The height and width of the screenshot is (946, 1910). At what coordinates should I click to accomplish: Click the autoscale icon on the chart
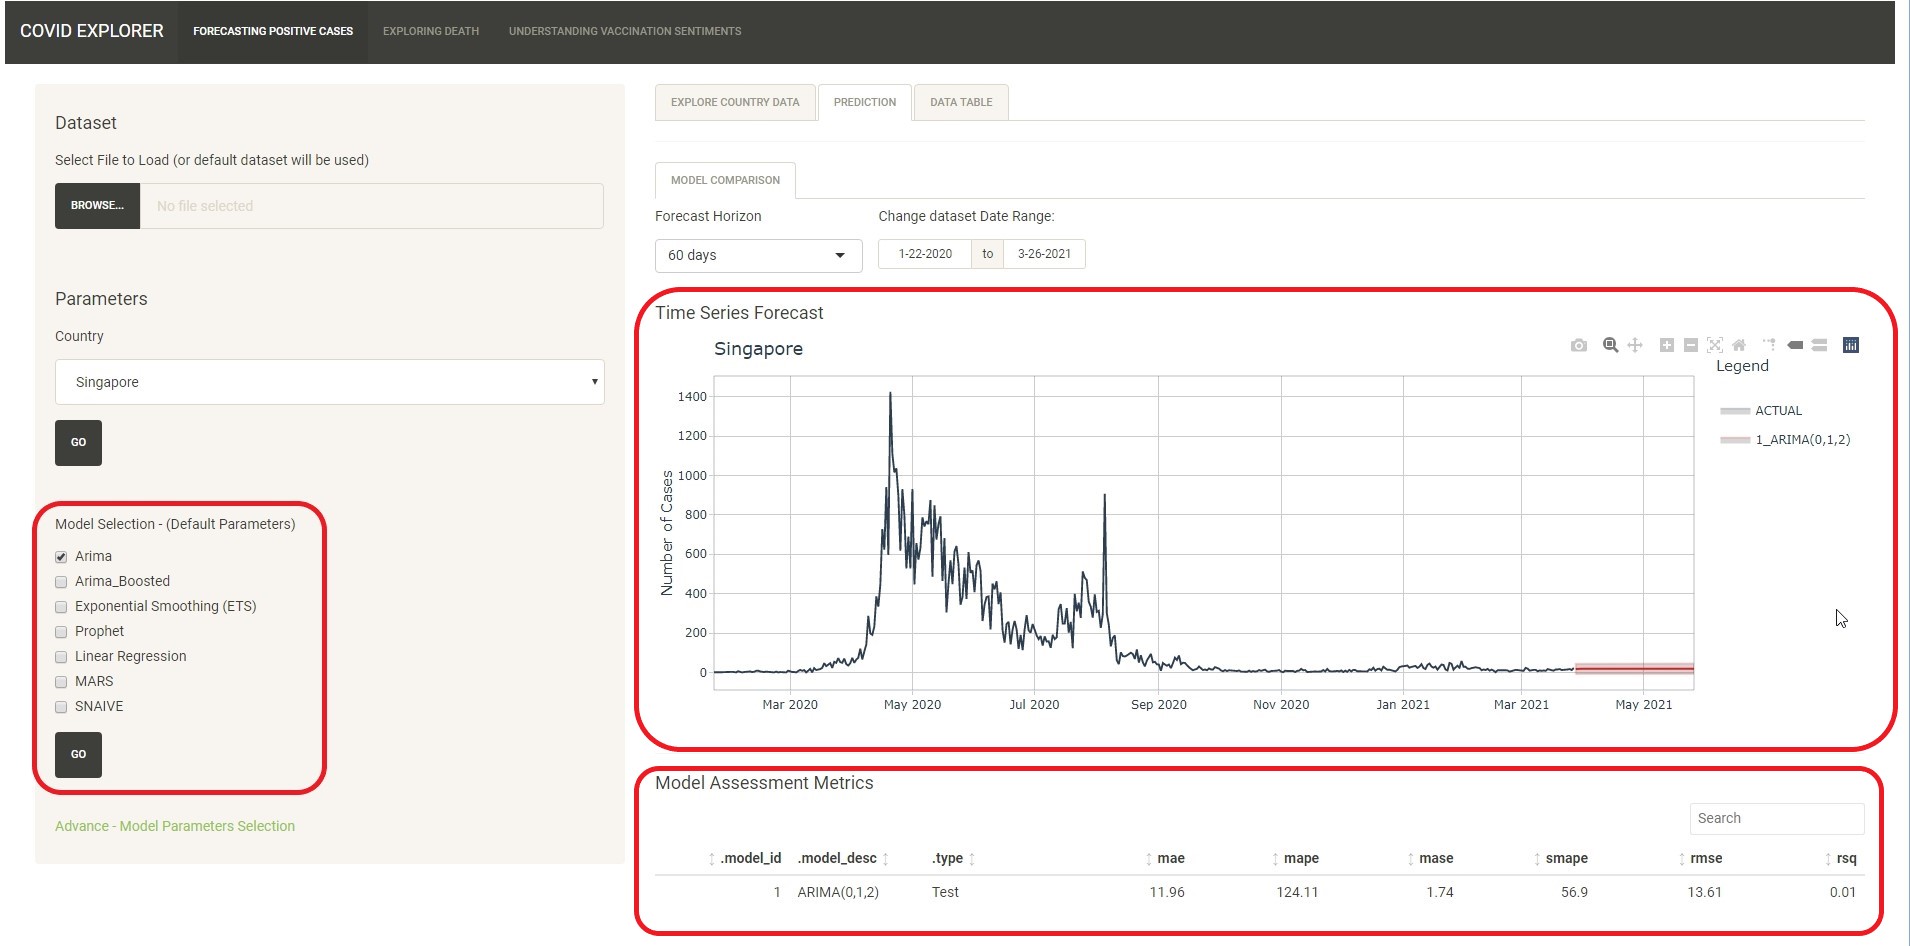1715,345
